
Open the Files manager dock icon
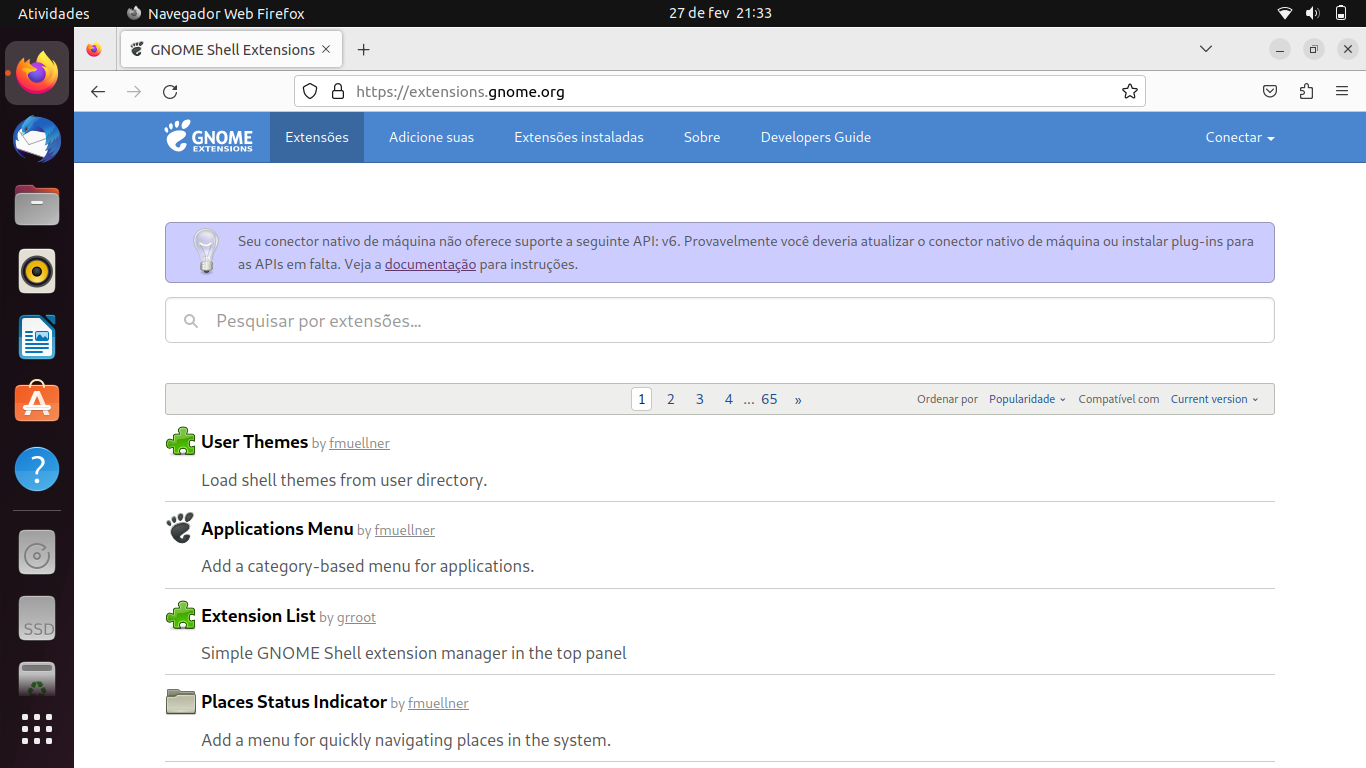(x=37, y=205)
